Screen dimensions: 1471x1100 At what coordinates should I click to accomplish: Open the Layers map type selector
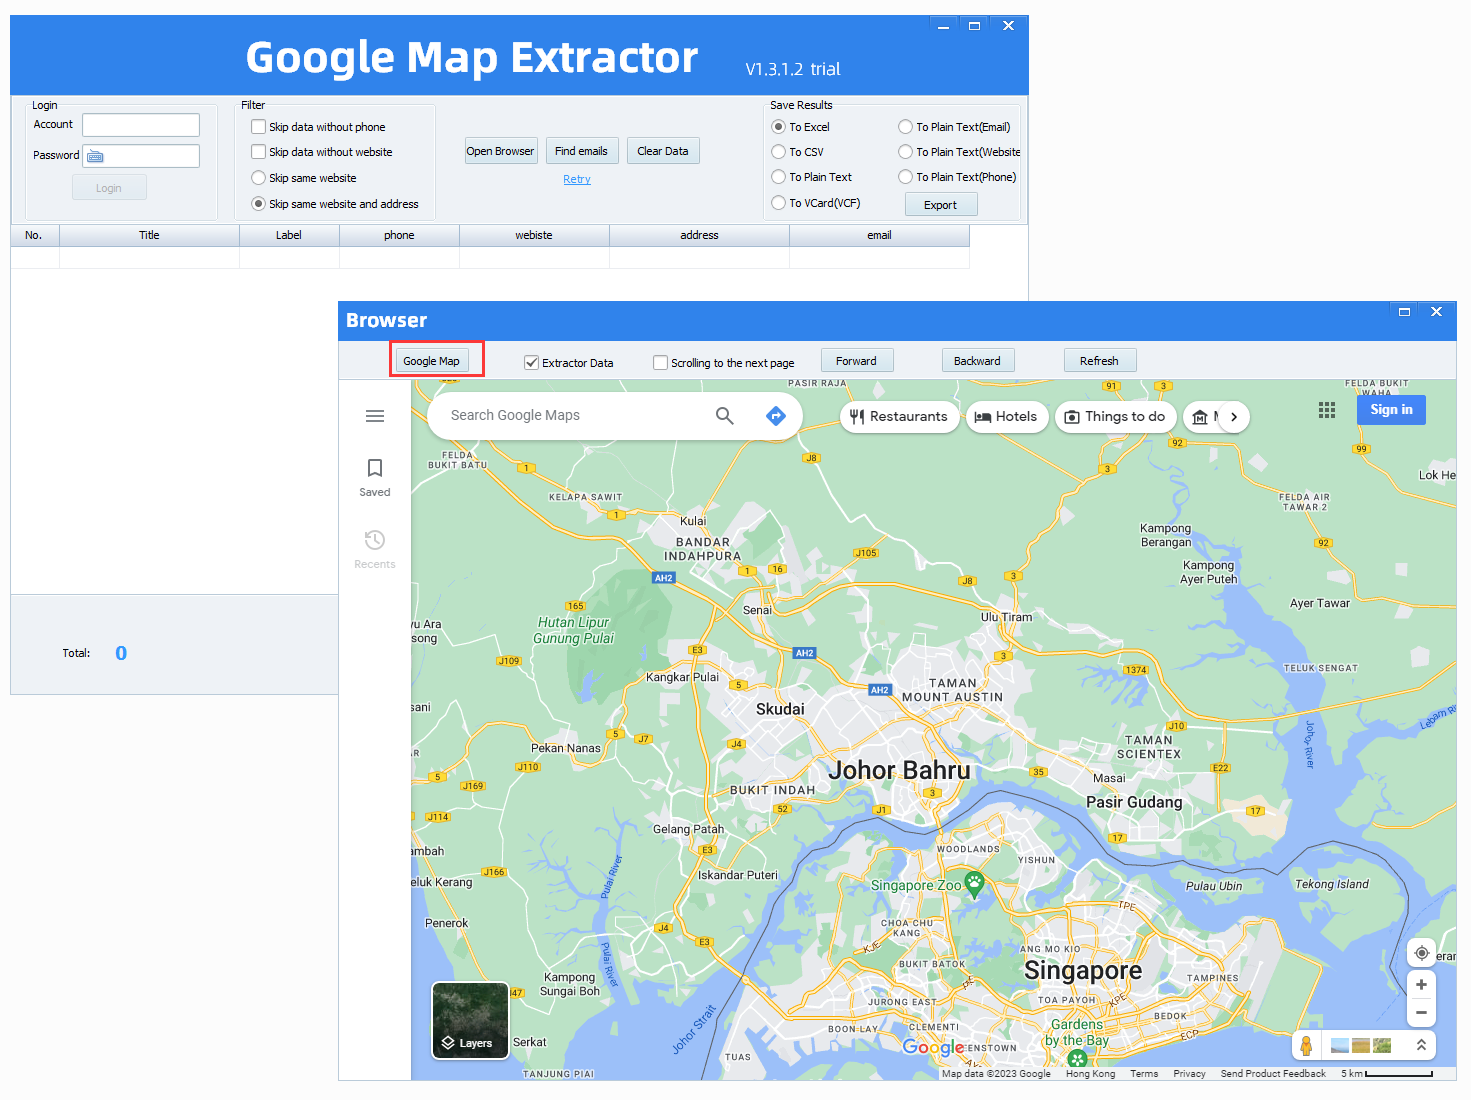470,1020
